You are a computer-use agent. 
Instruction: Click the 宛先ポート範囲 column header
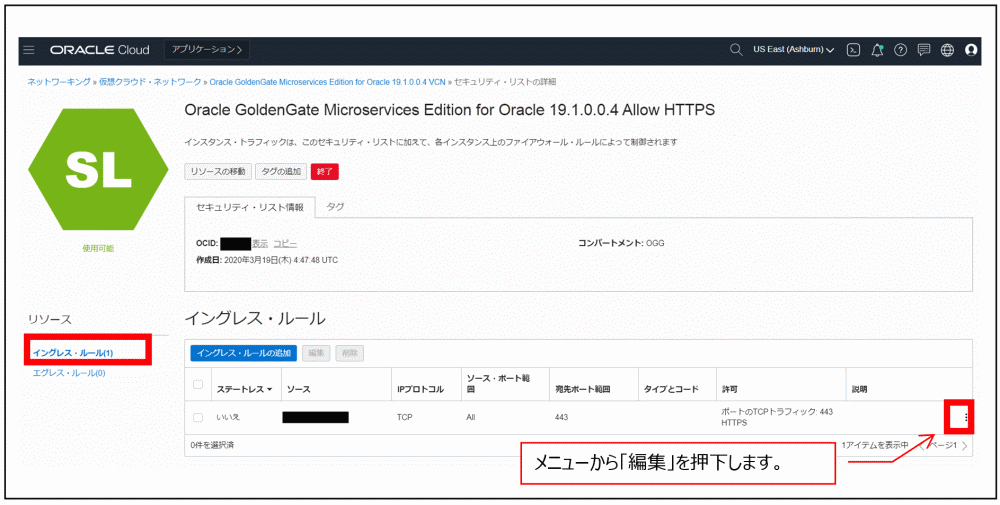[x=584, y=389]
